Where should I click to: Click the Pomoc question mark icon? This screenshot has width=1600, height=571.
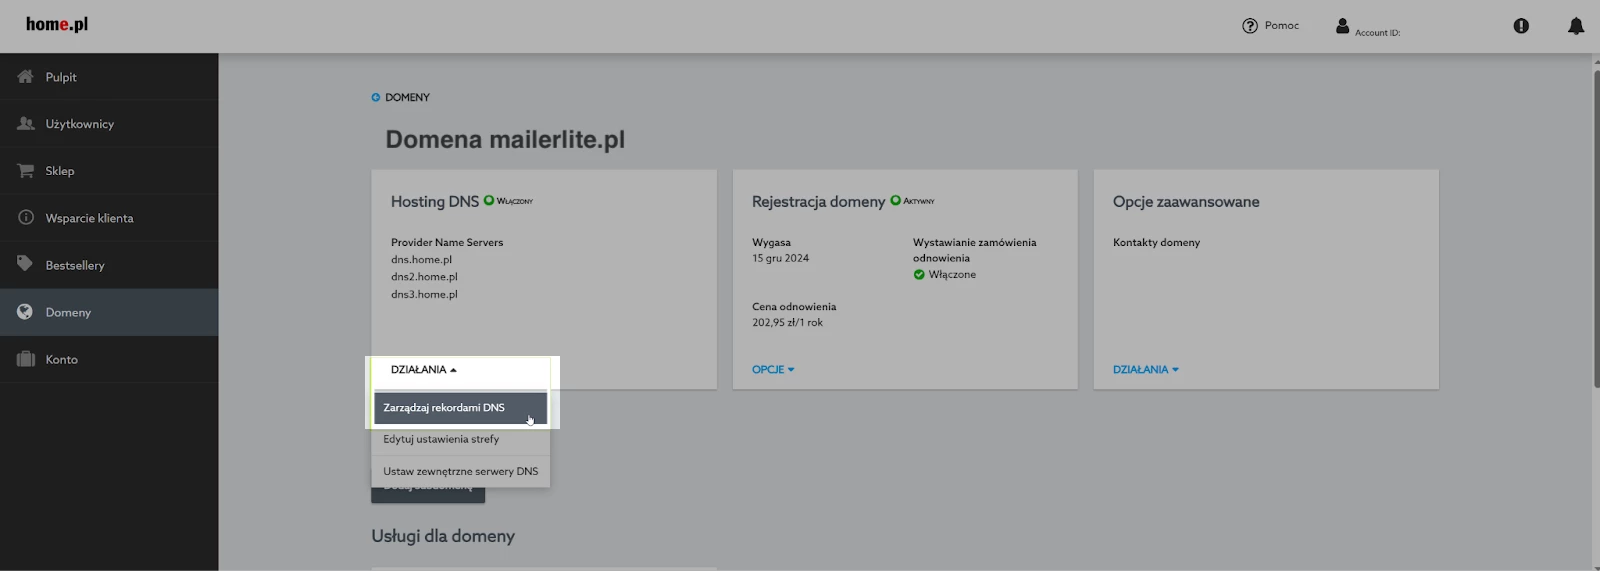1250,26
